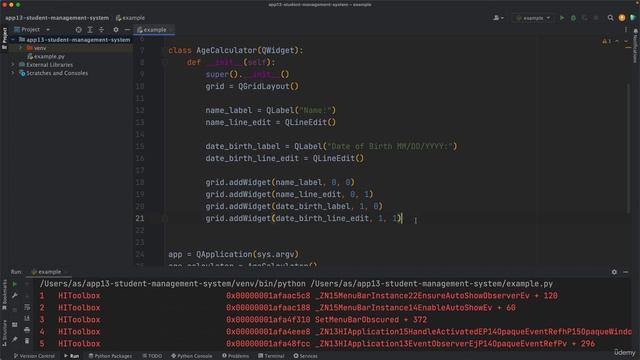The image size is (640, 360).
Task: Expand the venv folder
Action: pos(20,48)
